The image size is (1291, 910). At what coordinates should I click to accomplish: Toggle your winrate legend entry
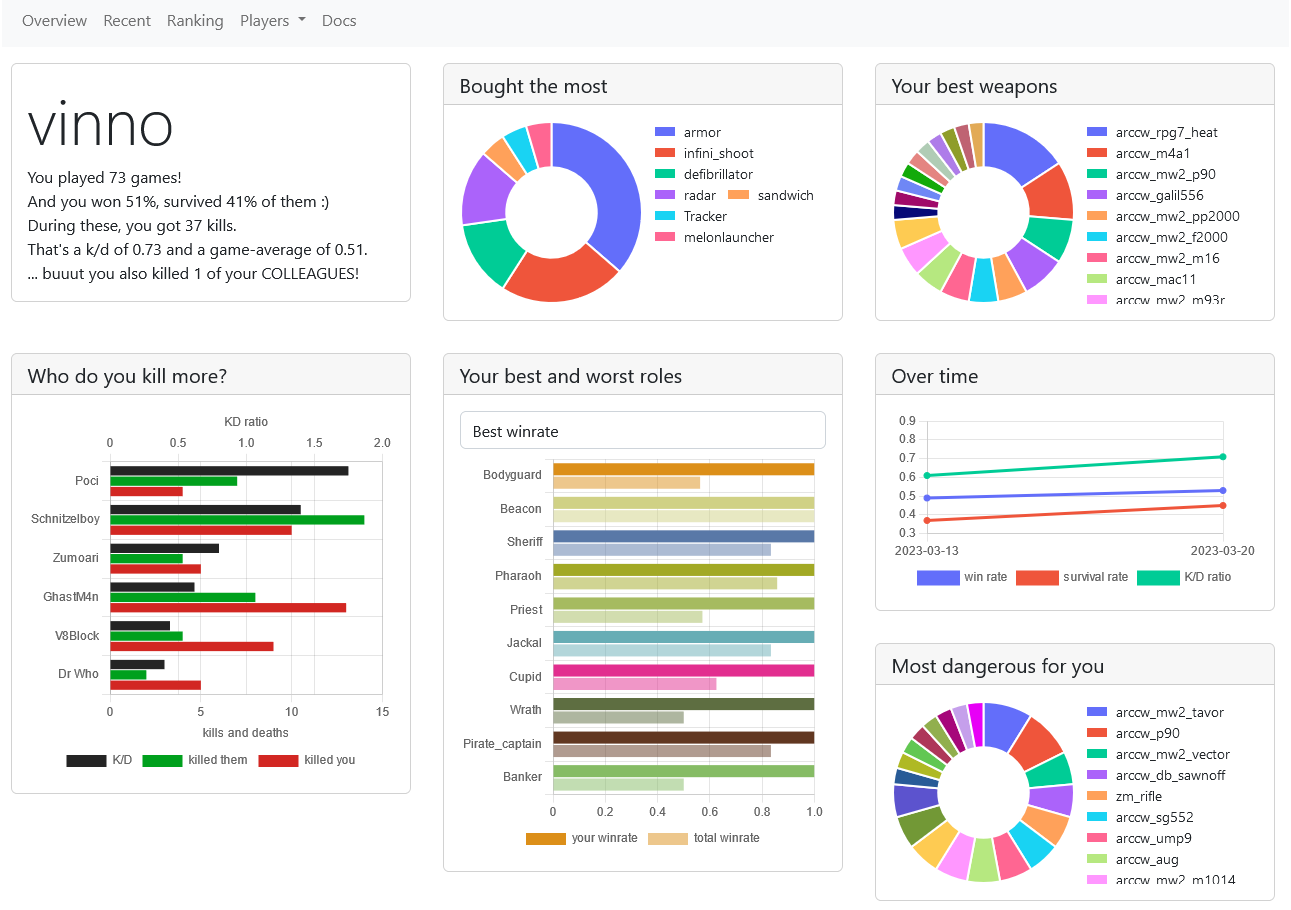tap(581, 839)
